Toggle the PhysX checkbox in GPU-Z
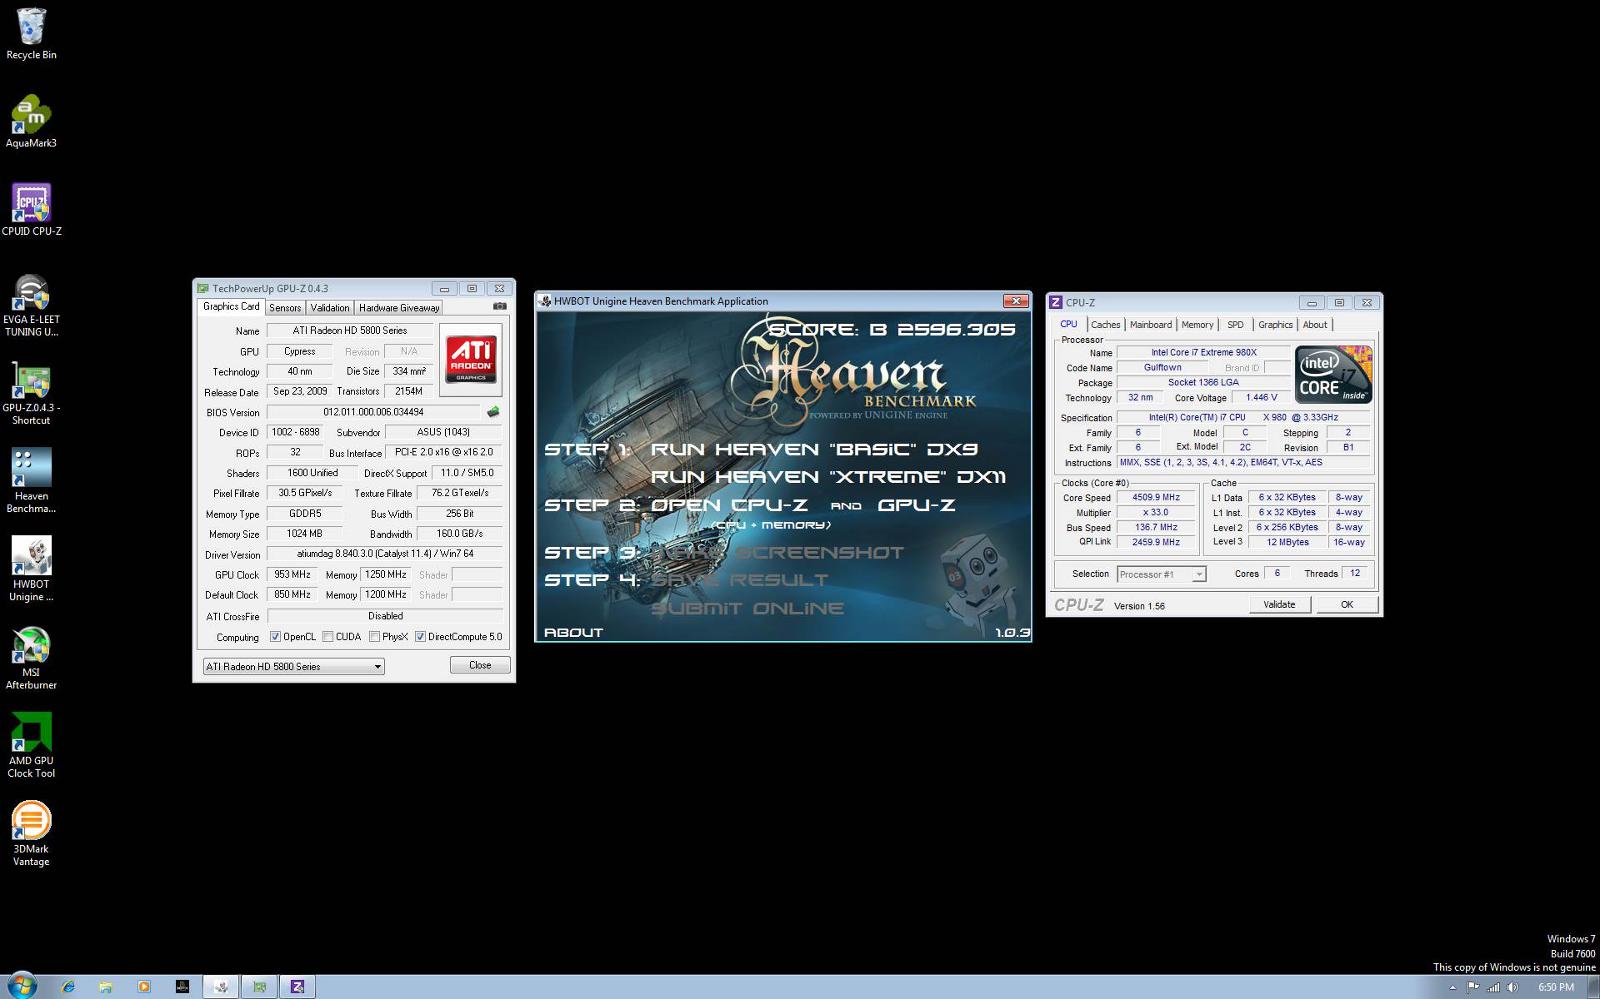 374,637
